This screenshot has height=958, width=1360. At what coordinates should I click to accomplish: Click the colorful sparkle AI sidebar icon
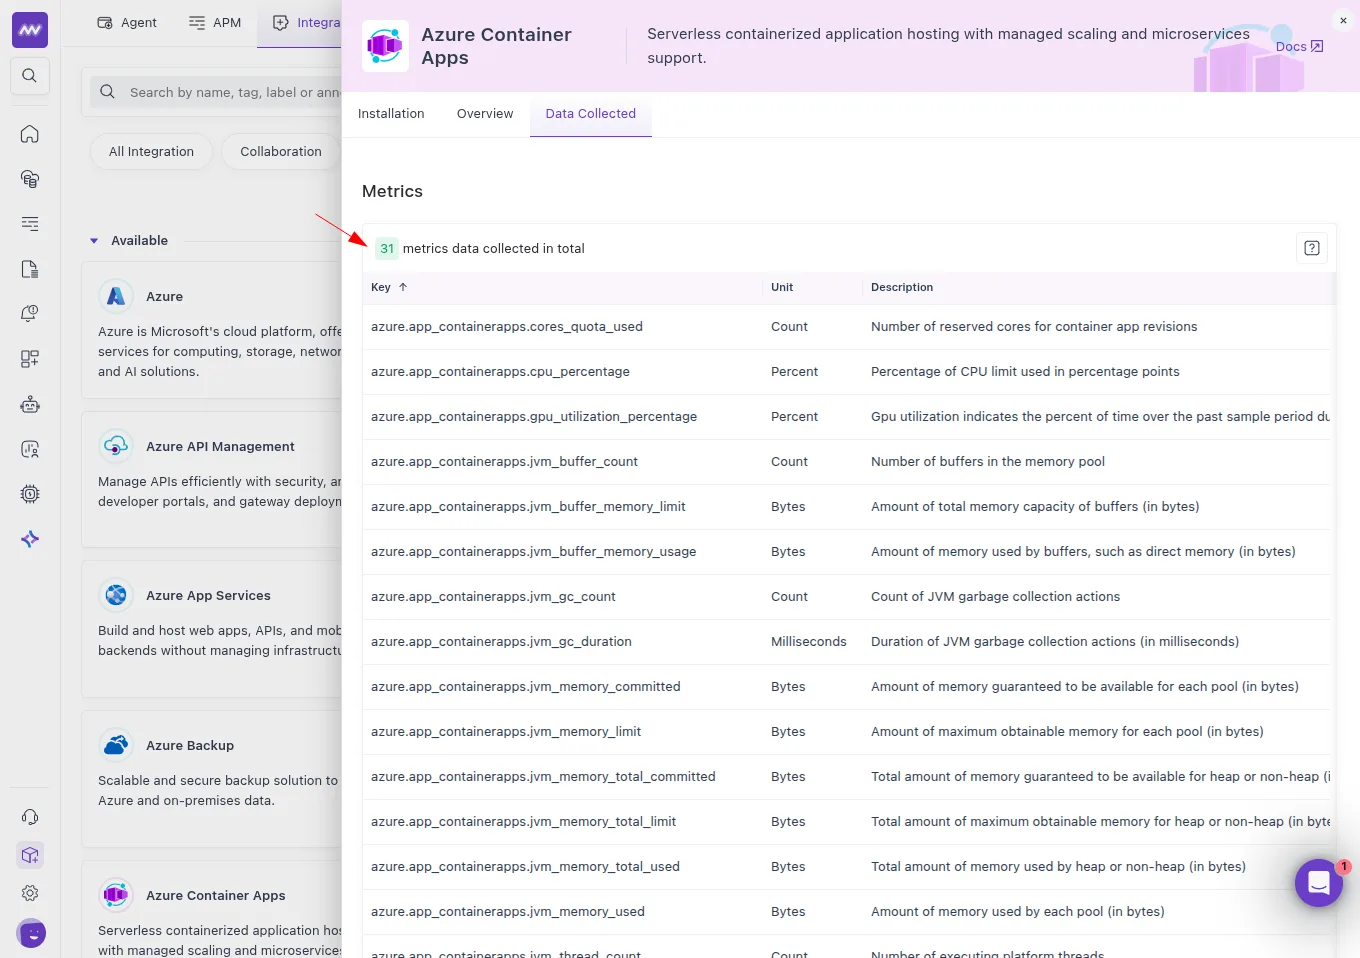coord(30,539)
